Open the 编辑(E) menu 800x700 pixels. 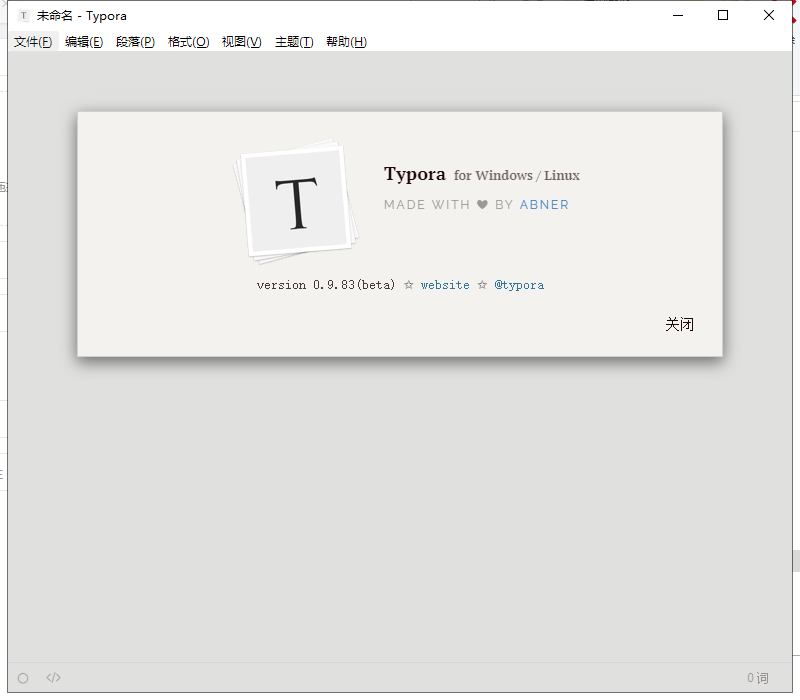(84, 42)
